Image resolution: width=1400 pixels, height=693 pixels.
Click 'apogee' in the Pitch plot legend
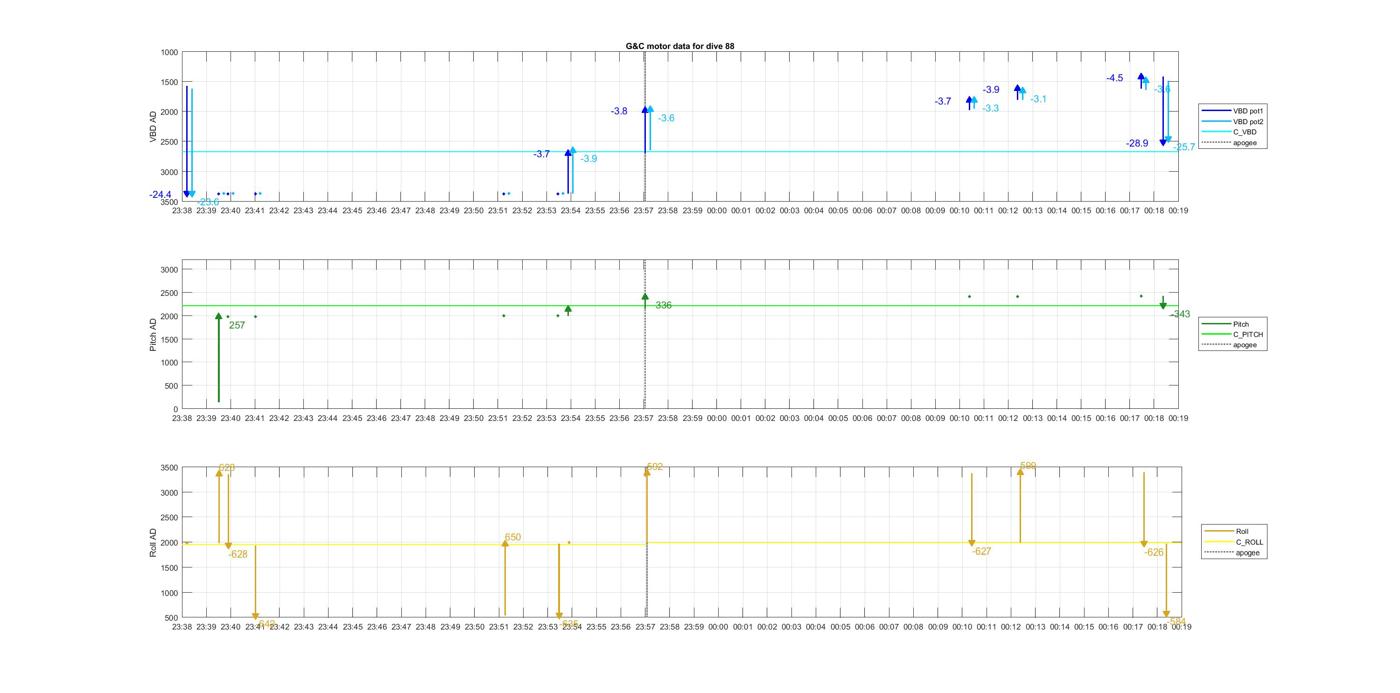coord(1245,344)
